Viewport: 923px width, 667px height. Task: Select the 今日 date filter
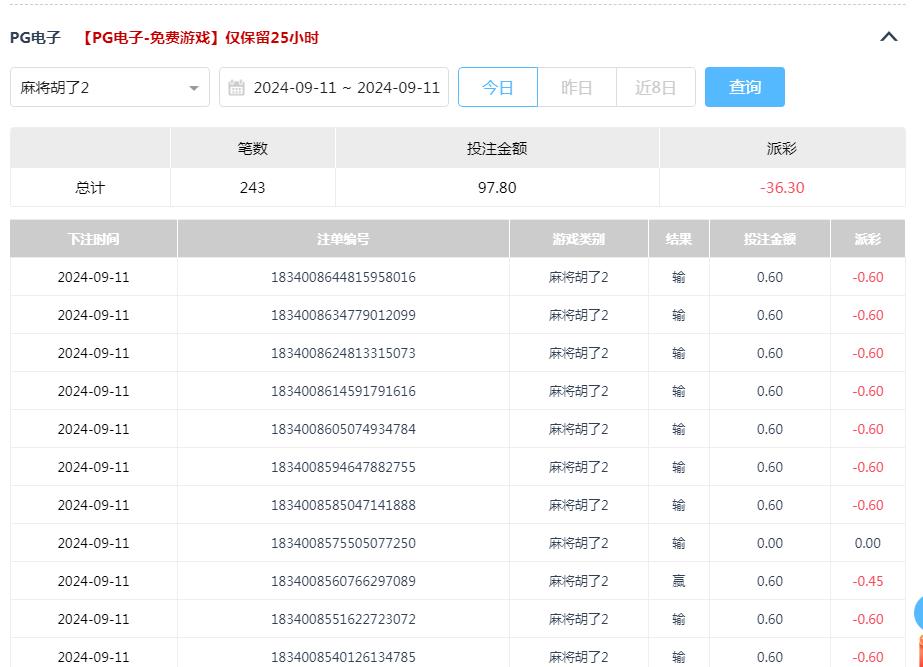tap(497, 87)
